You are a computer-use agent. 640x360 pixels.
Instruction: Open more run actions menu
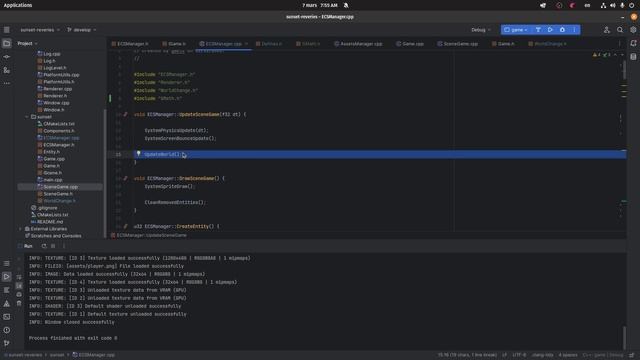tap(574, 30)
